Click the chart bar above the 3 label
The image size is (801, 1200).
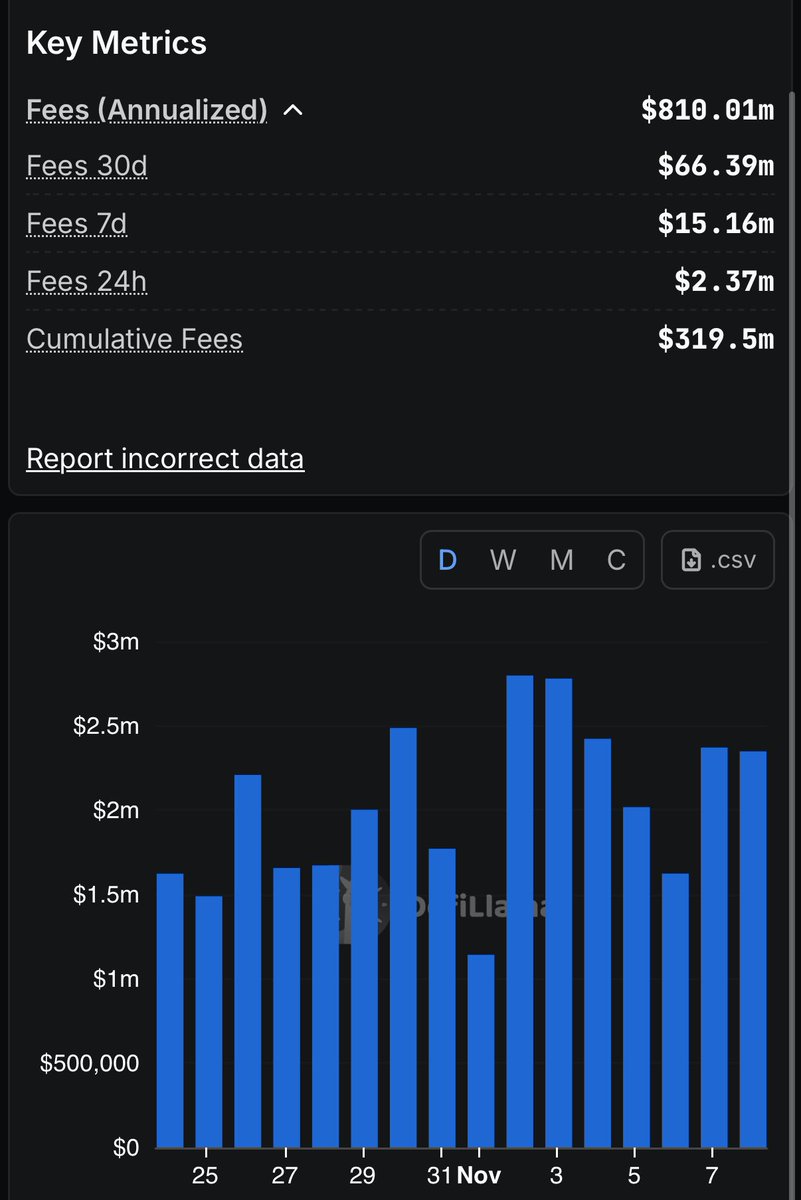pos(559,913)
